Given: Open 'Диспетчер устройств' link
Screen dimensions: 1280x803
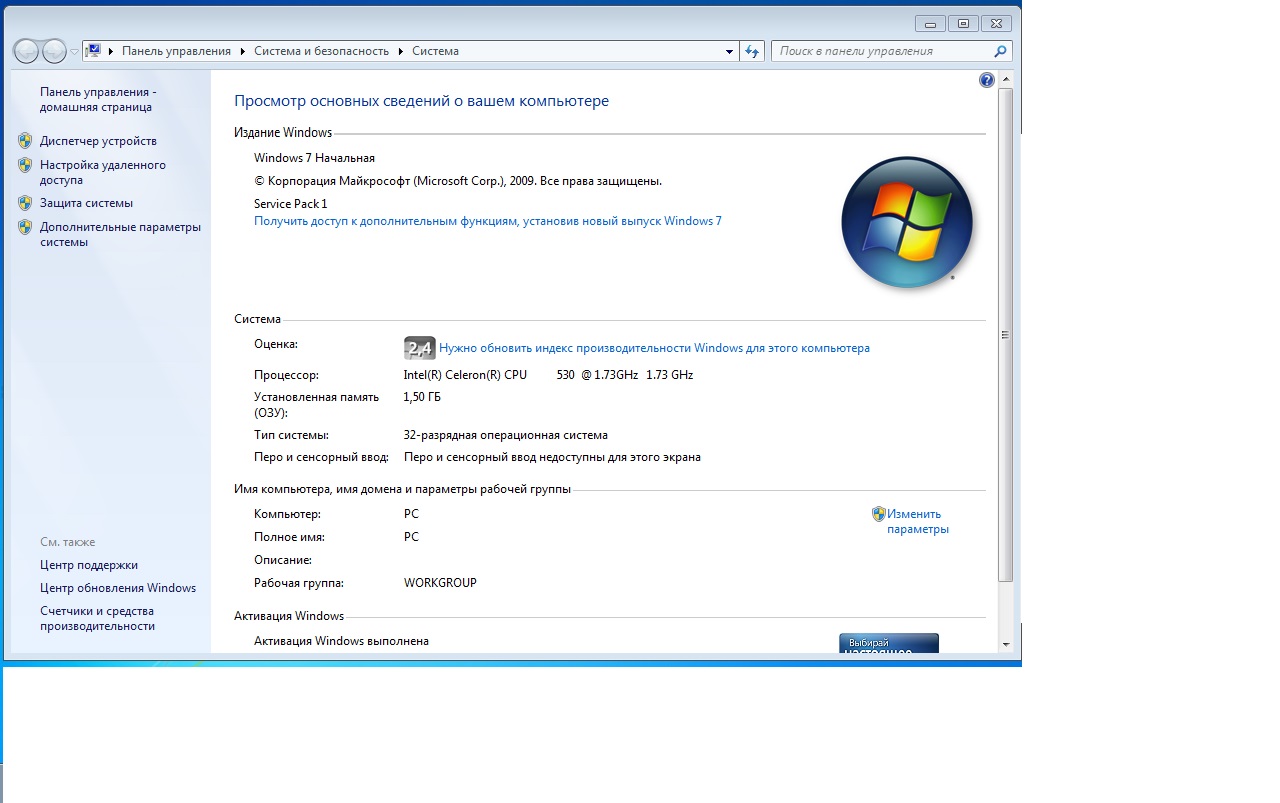Looking at the screenshot, I should point(98,141).
